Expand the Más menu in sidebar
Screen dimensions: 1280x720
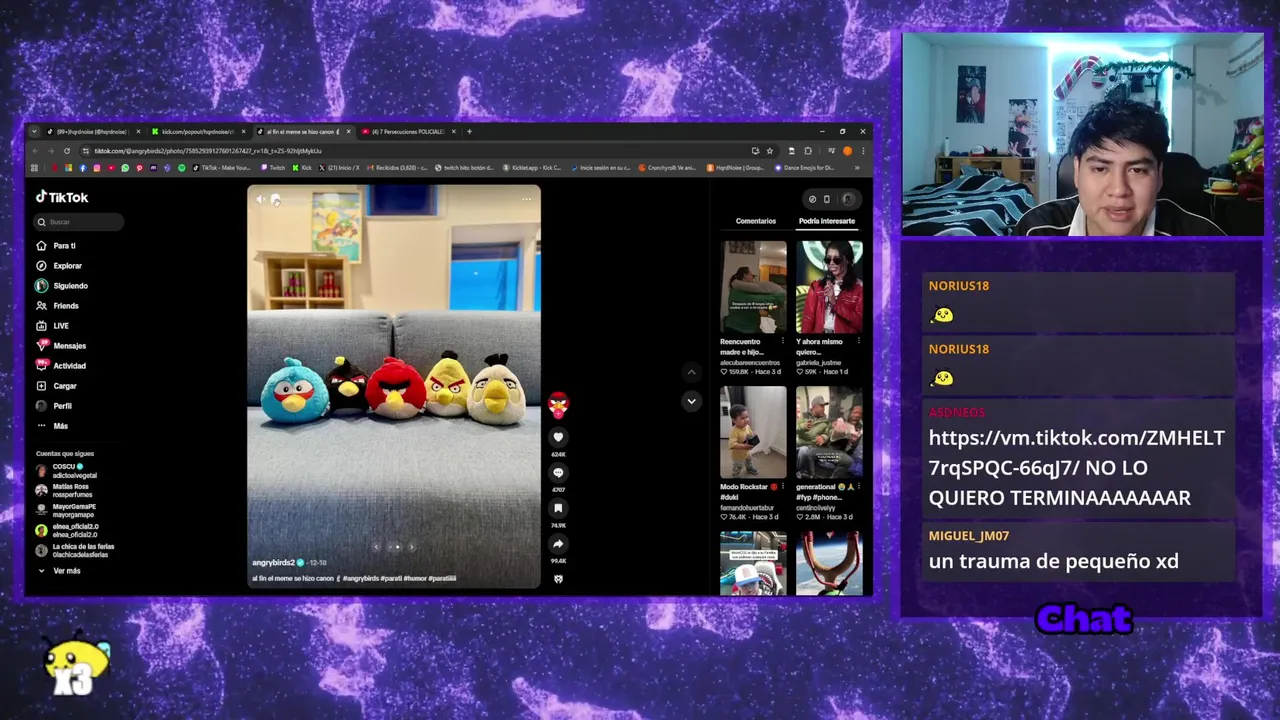click(52, 426)
